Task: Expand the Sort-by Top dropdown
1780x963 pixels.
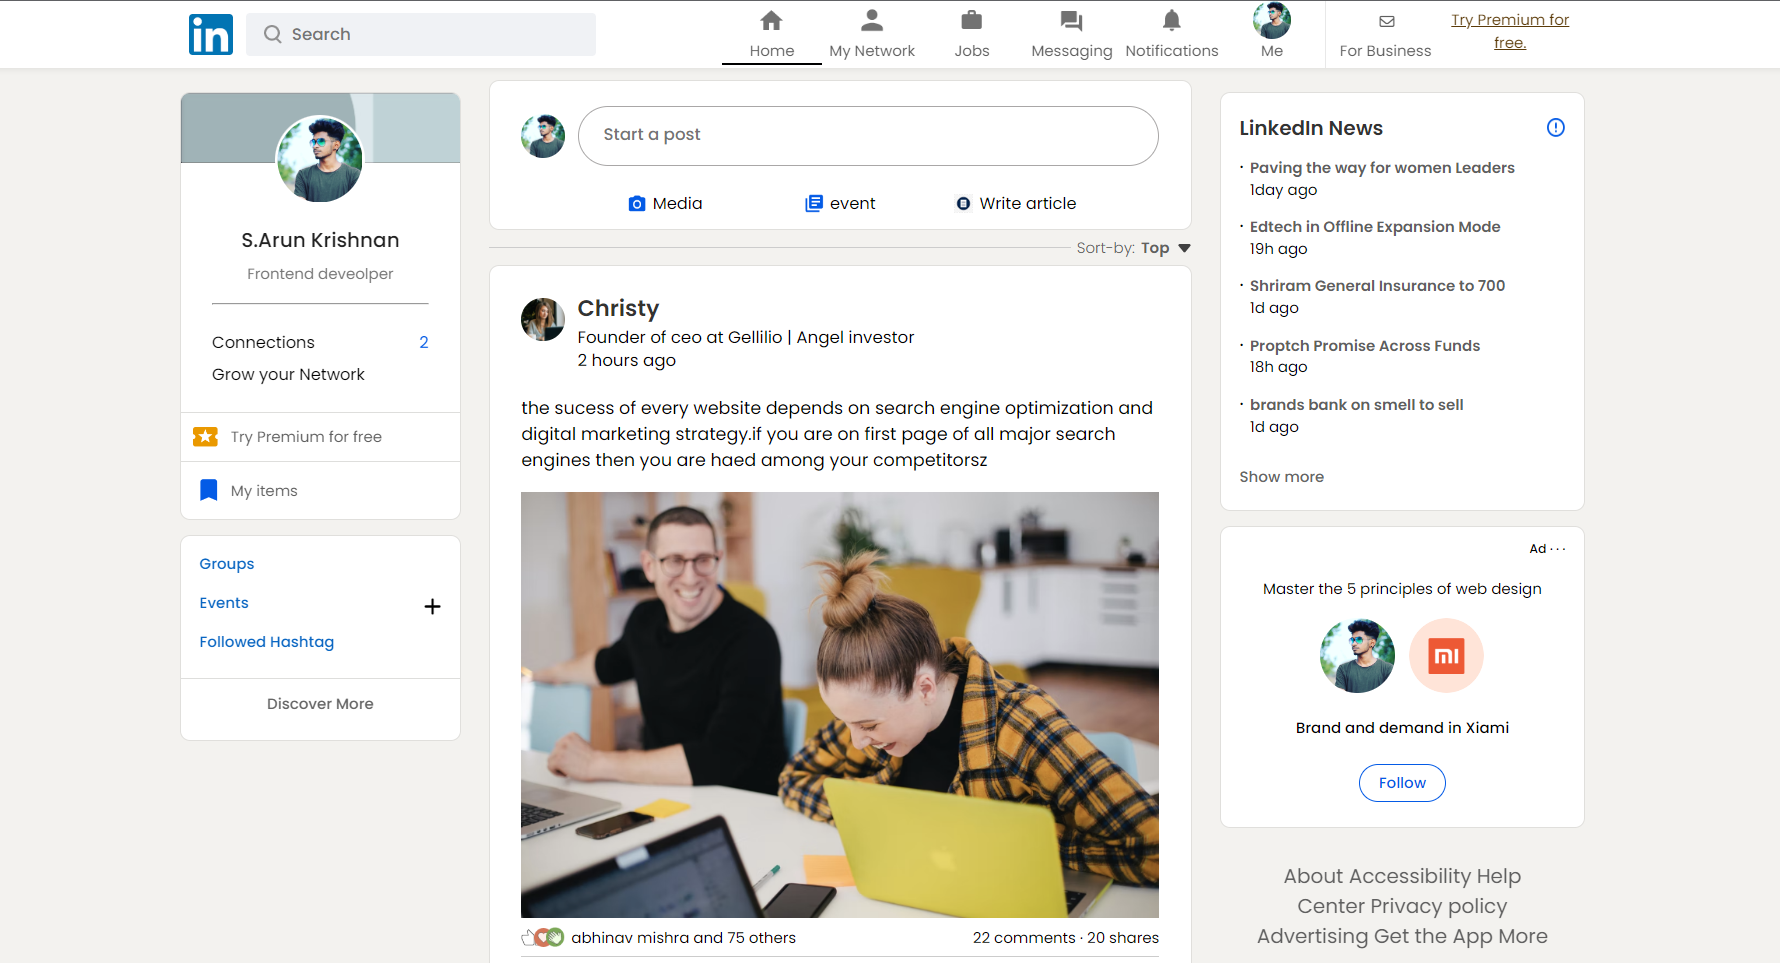Action: [x=1183, y=248]
